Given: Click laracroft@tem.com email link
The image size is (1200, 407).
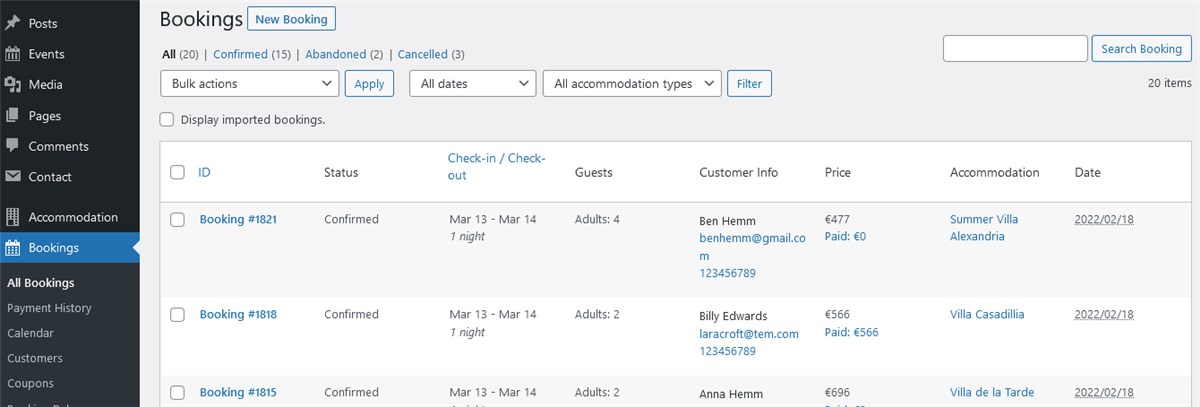Looking at the screenshot, I should (x=749, y=334).
